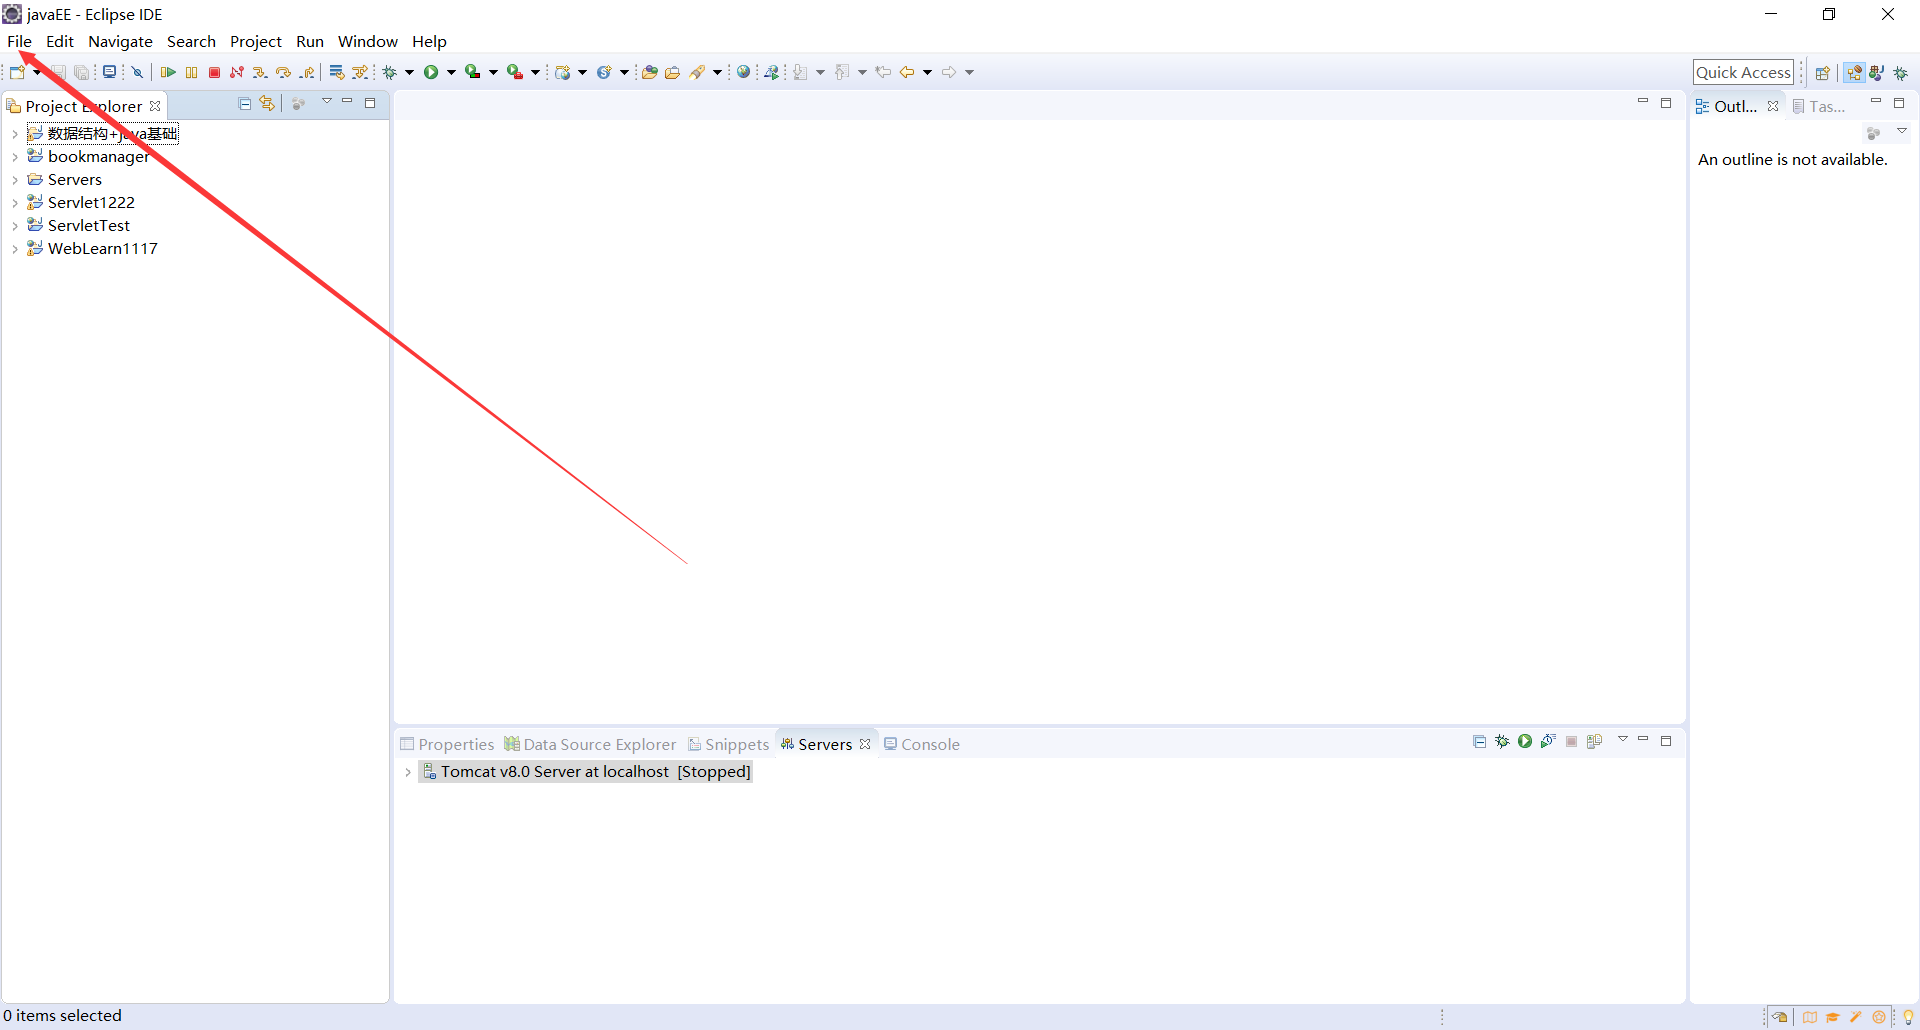
Task: Click Use Step Filters icon
Action: point(360,72)
